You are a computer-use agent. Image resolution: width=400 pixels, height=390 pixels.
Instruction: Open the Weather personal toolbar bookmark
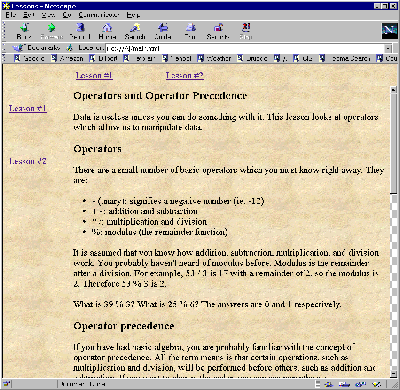point(215,58)
